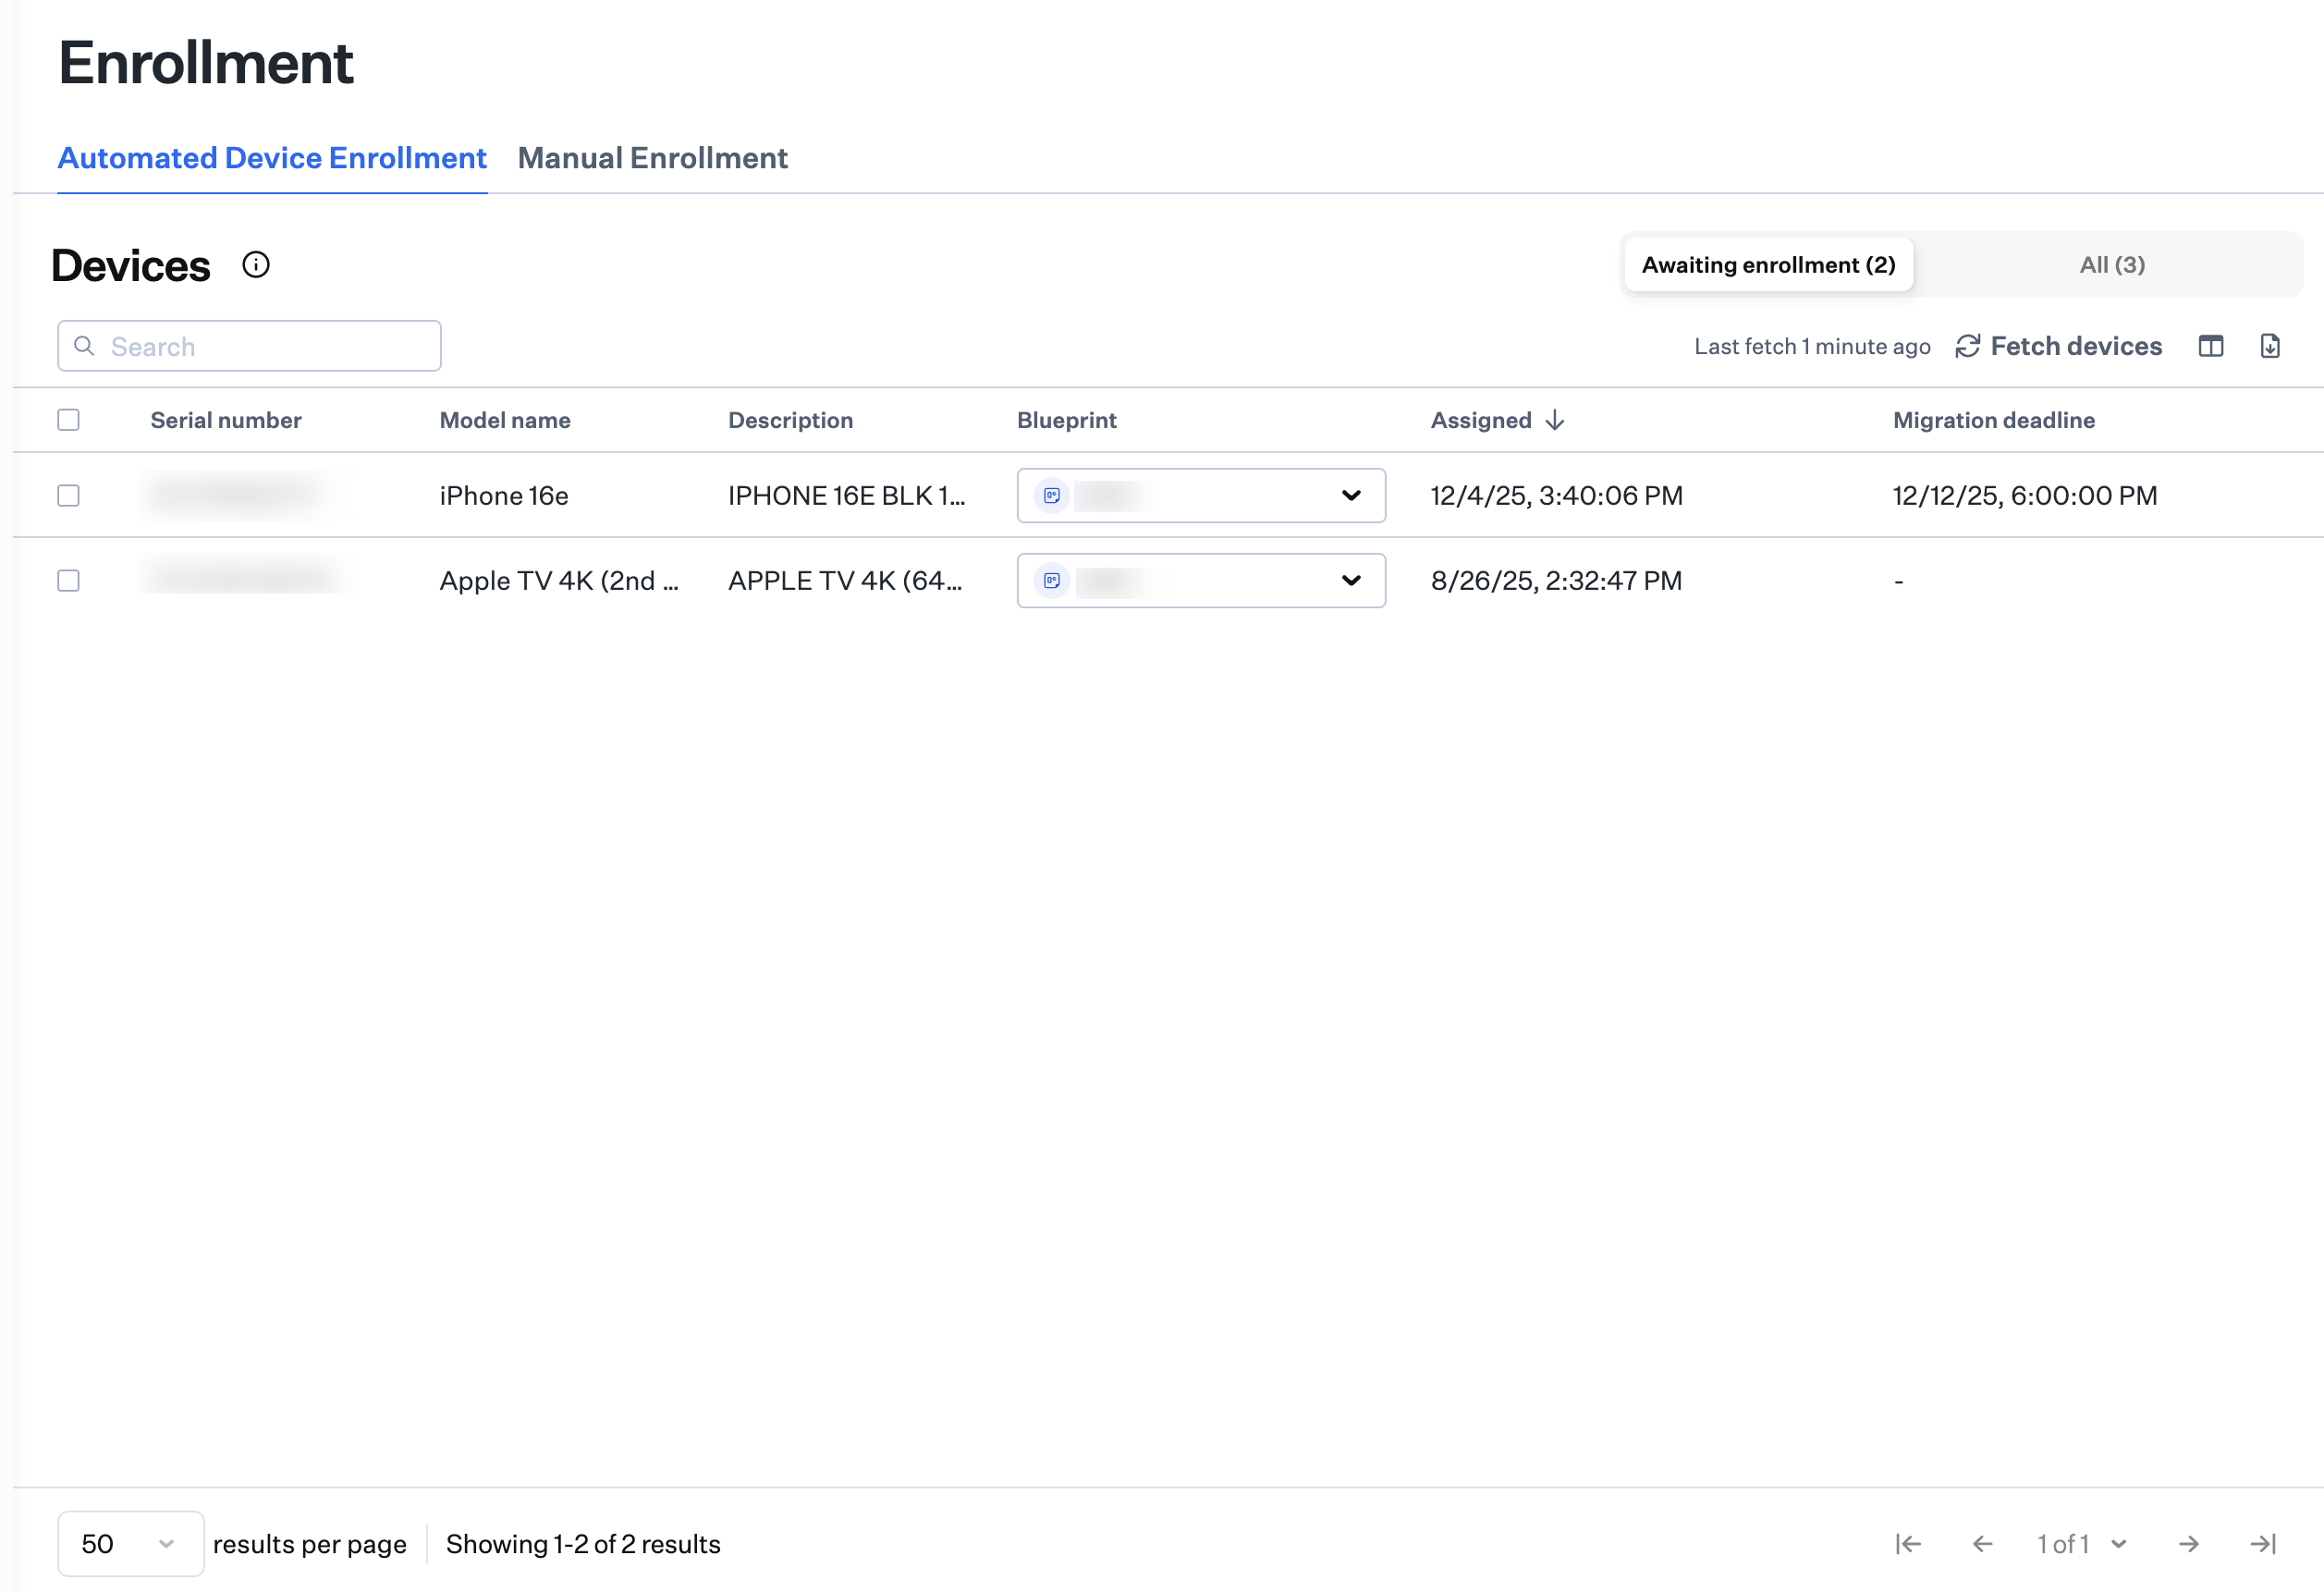Viewport: 2324px width, 1592px height.
Task: Go to the next page arrow
Action: (2188, 1544)
